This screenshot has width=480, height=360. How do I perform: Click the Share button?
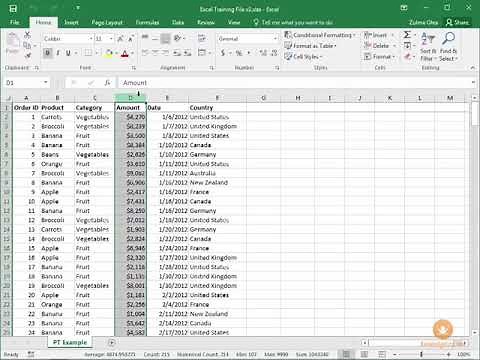[458, 22]
